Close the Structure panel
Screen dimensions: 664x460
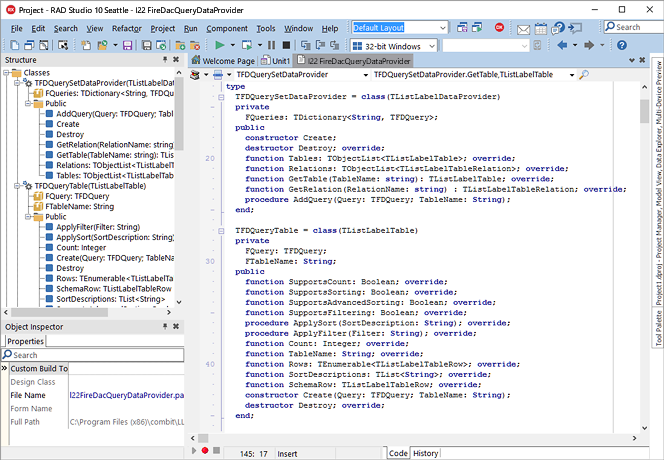[x=176, y=60]
